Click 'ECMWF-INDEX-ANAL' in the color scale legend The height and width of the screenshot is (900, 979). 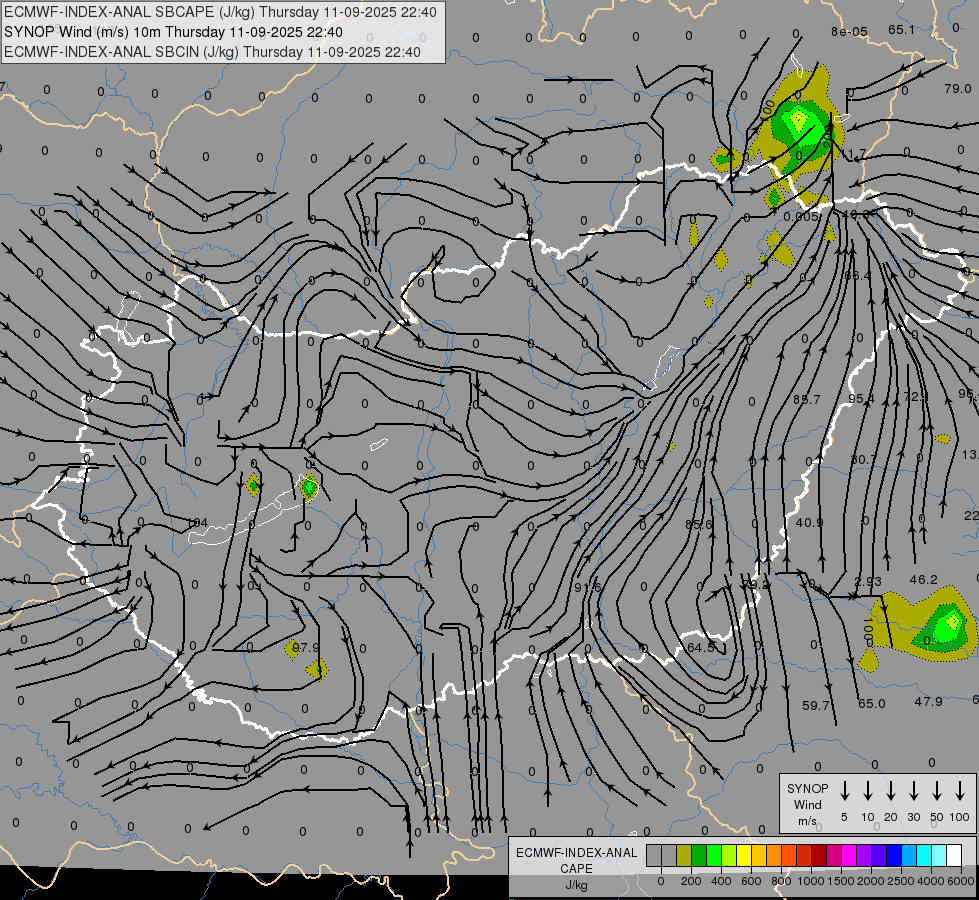point(576,853)
